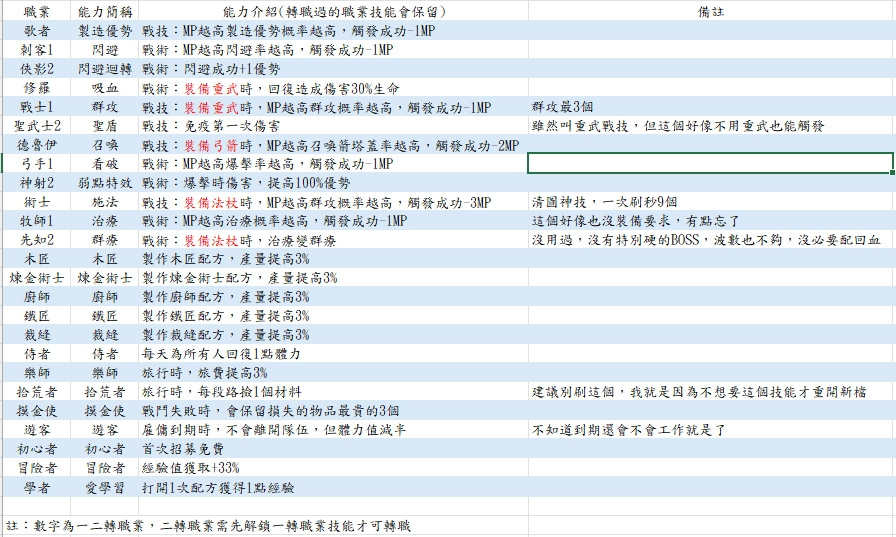Select the cell 初心者 in the 職業 column

(37, 449)
